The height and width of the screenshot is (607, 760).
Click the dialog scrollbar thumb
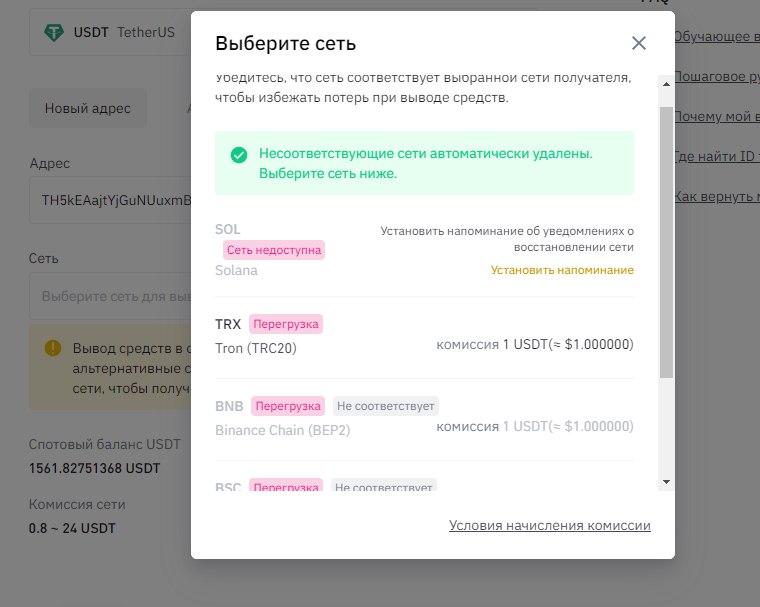click(x=666, y=242)
